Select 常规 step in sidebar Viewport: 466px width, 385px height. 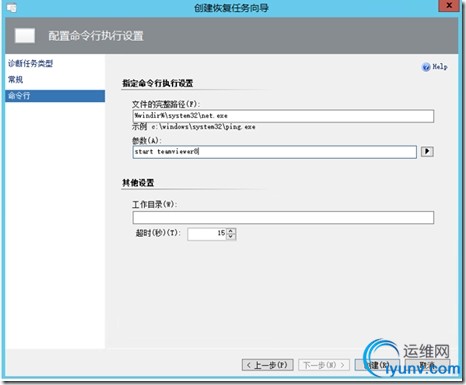(x=15, y=79)
